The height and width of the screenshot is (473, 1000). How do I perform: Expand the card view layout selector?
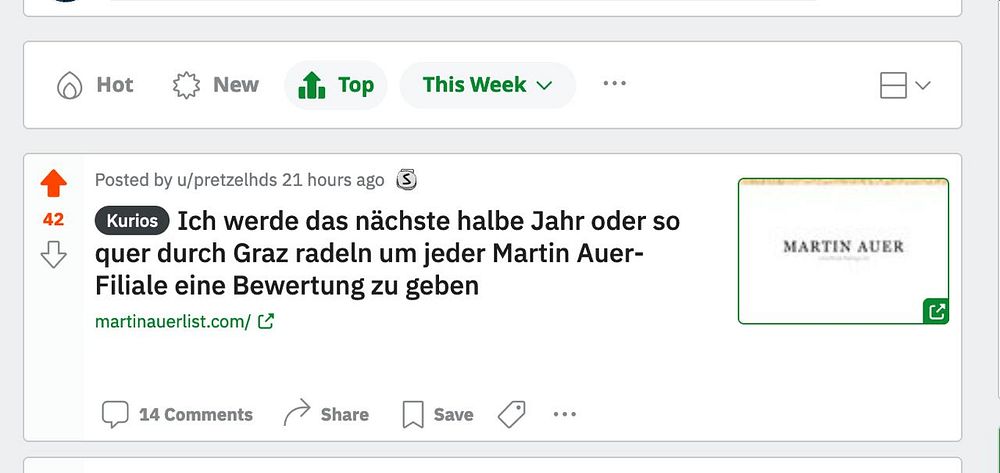coord(905,86)
